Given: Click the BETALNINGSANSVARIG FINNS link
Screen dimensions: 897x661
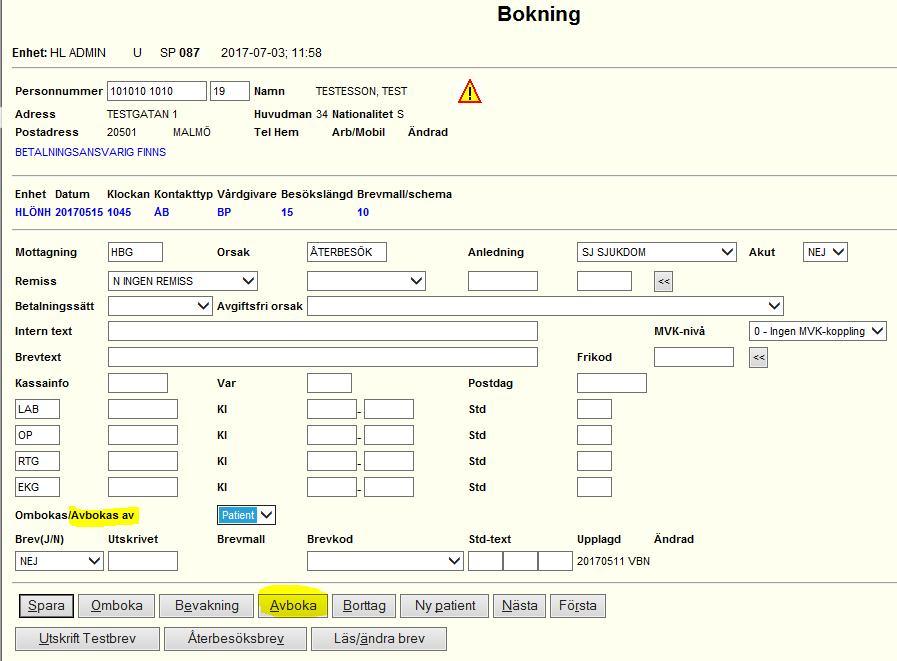Looking at the screenshot, I should (90, 152).
